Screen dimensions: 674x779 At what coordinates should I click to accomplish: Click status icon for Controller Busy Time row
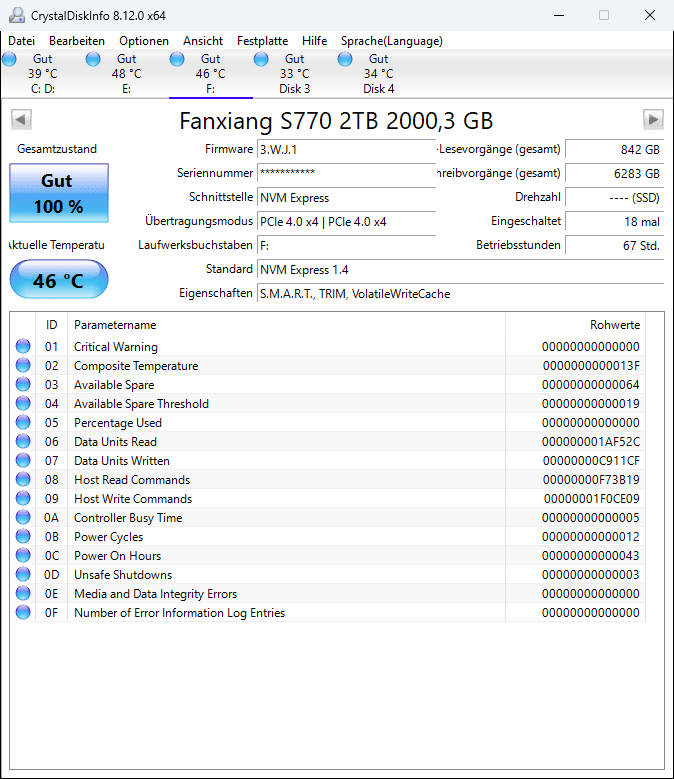click(x=23, y=517)
